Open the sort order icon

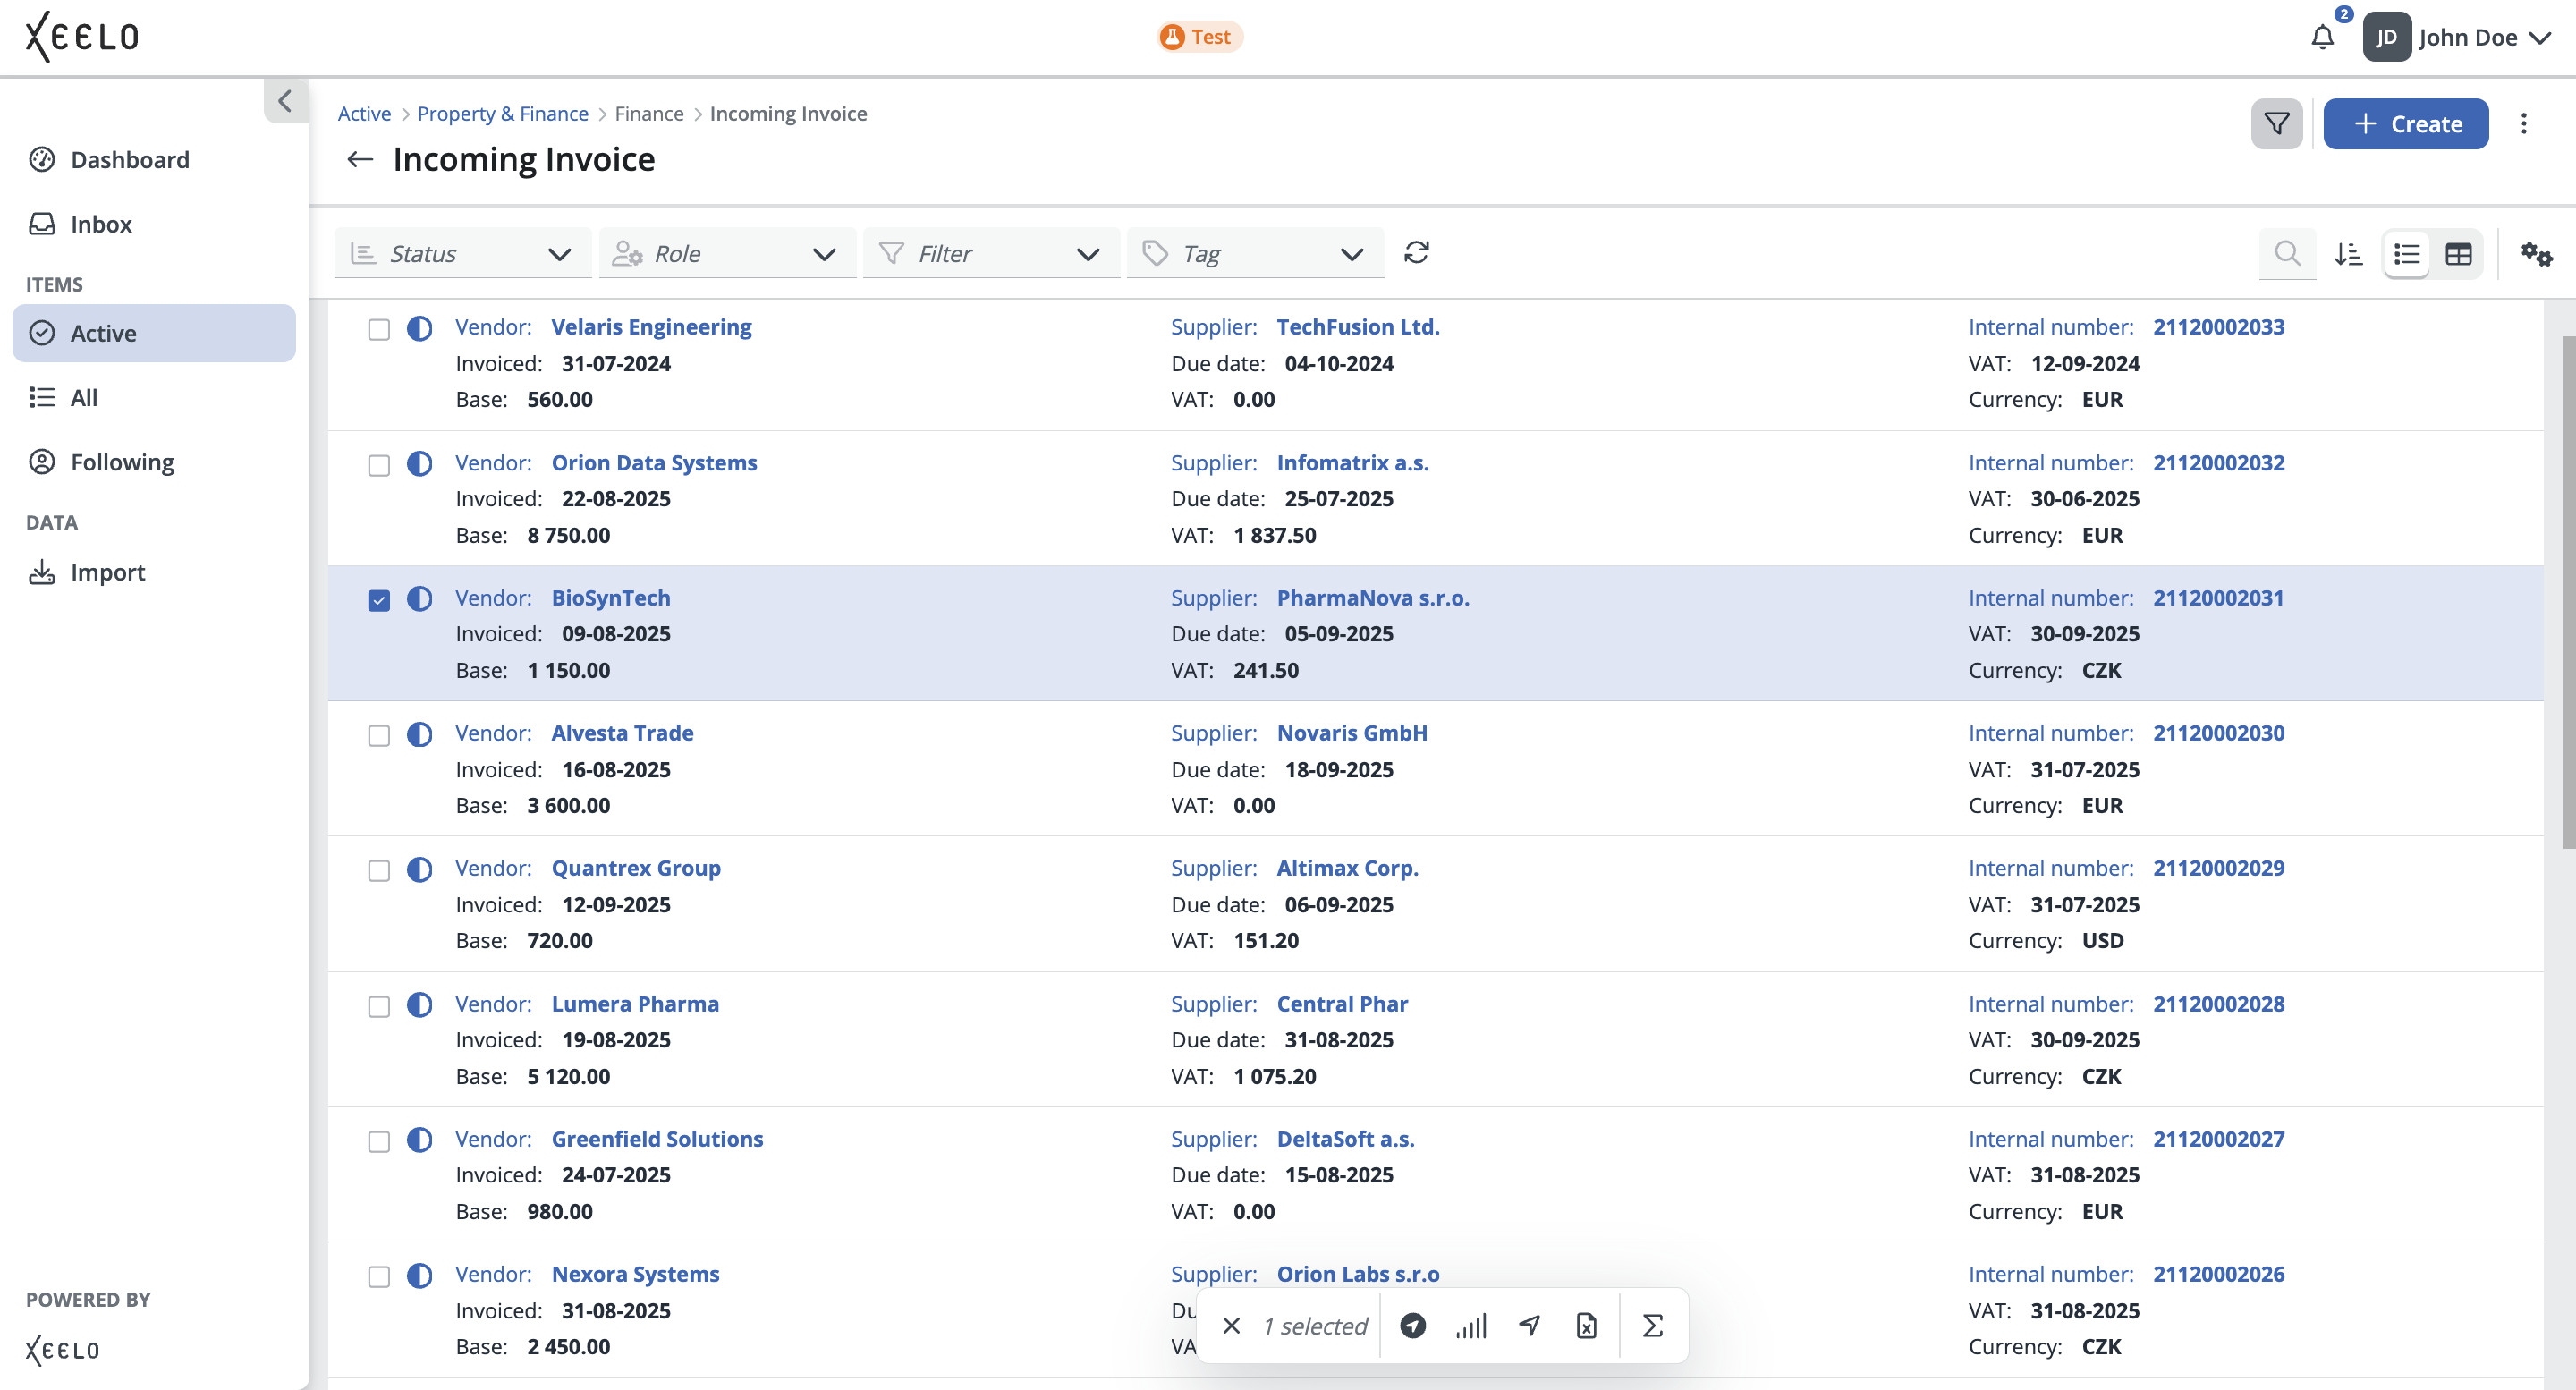(x=2348, y=254)
